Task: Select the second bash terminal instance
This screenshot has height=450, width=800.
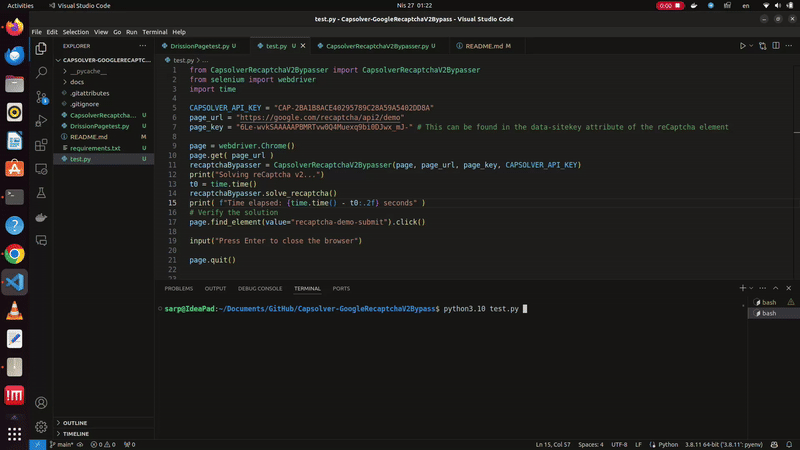Action: tap(773, 313)
